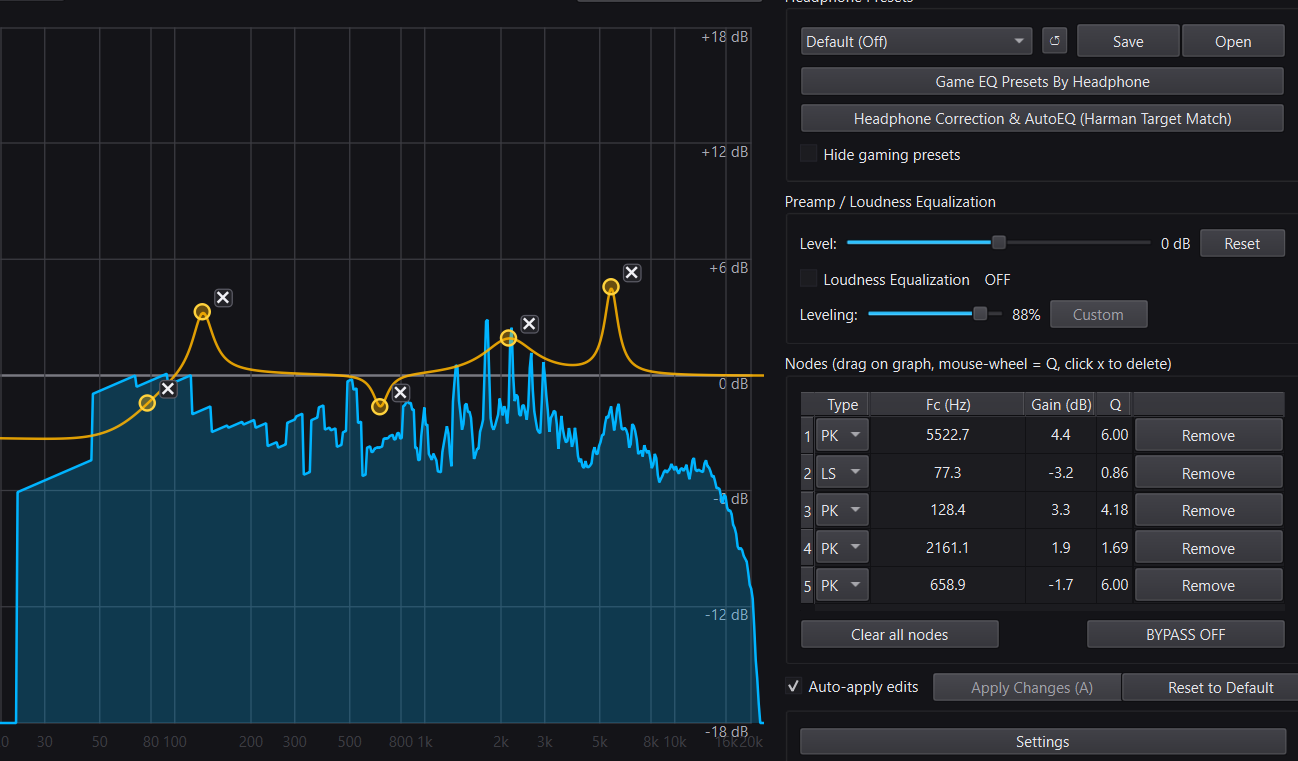Click the preamp Level slider handle
This screenshot has width=1298, height=761.
pyautogui.click(x=998, y=242)
